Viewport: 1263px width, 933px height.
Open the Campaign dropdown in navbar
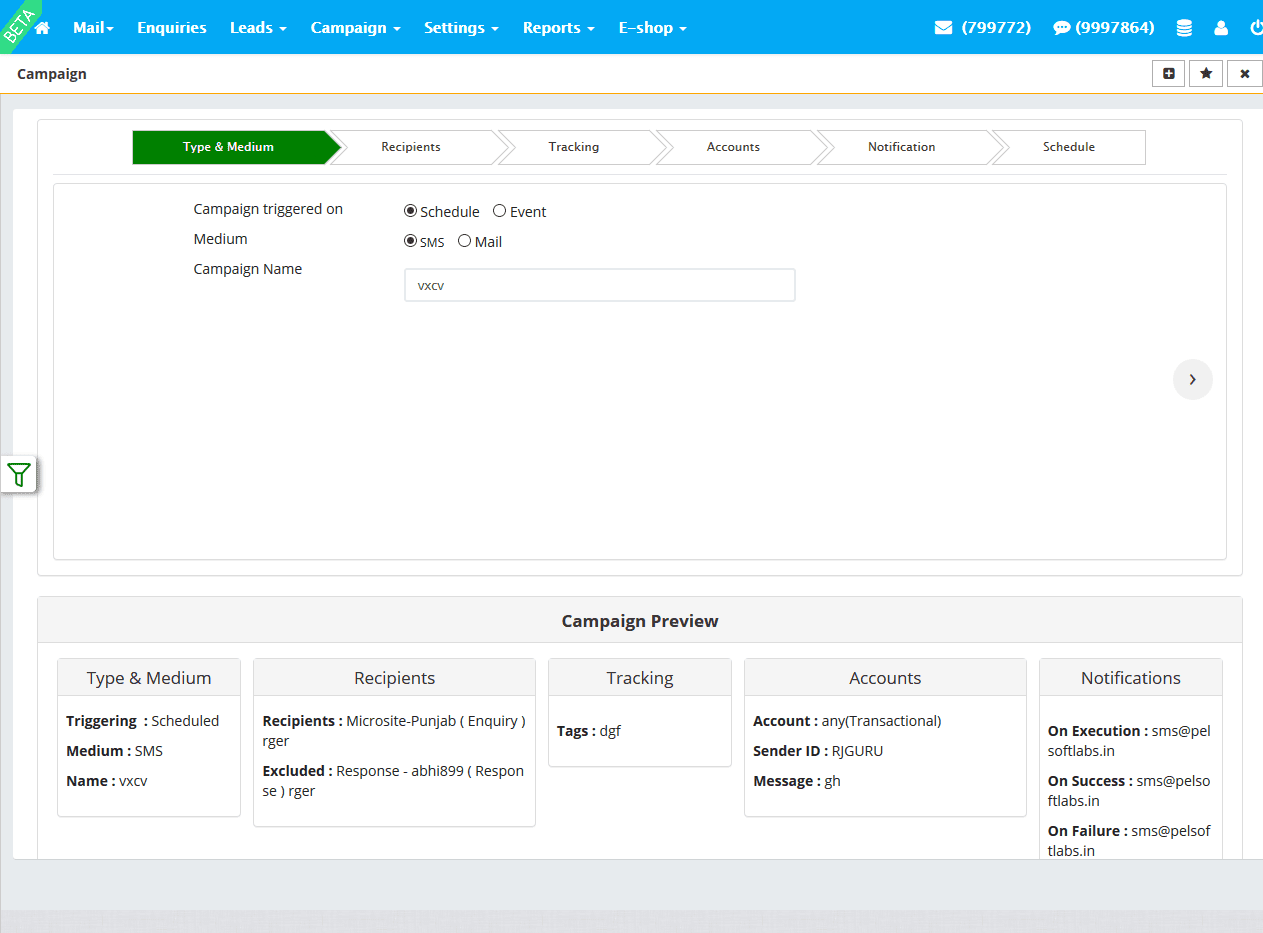[355, 28]
